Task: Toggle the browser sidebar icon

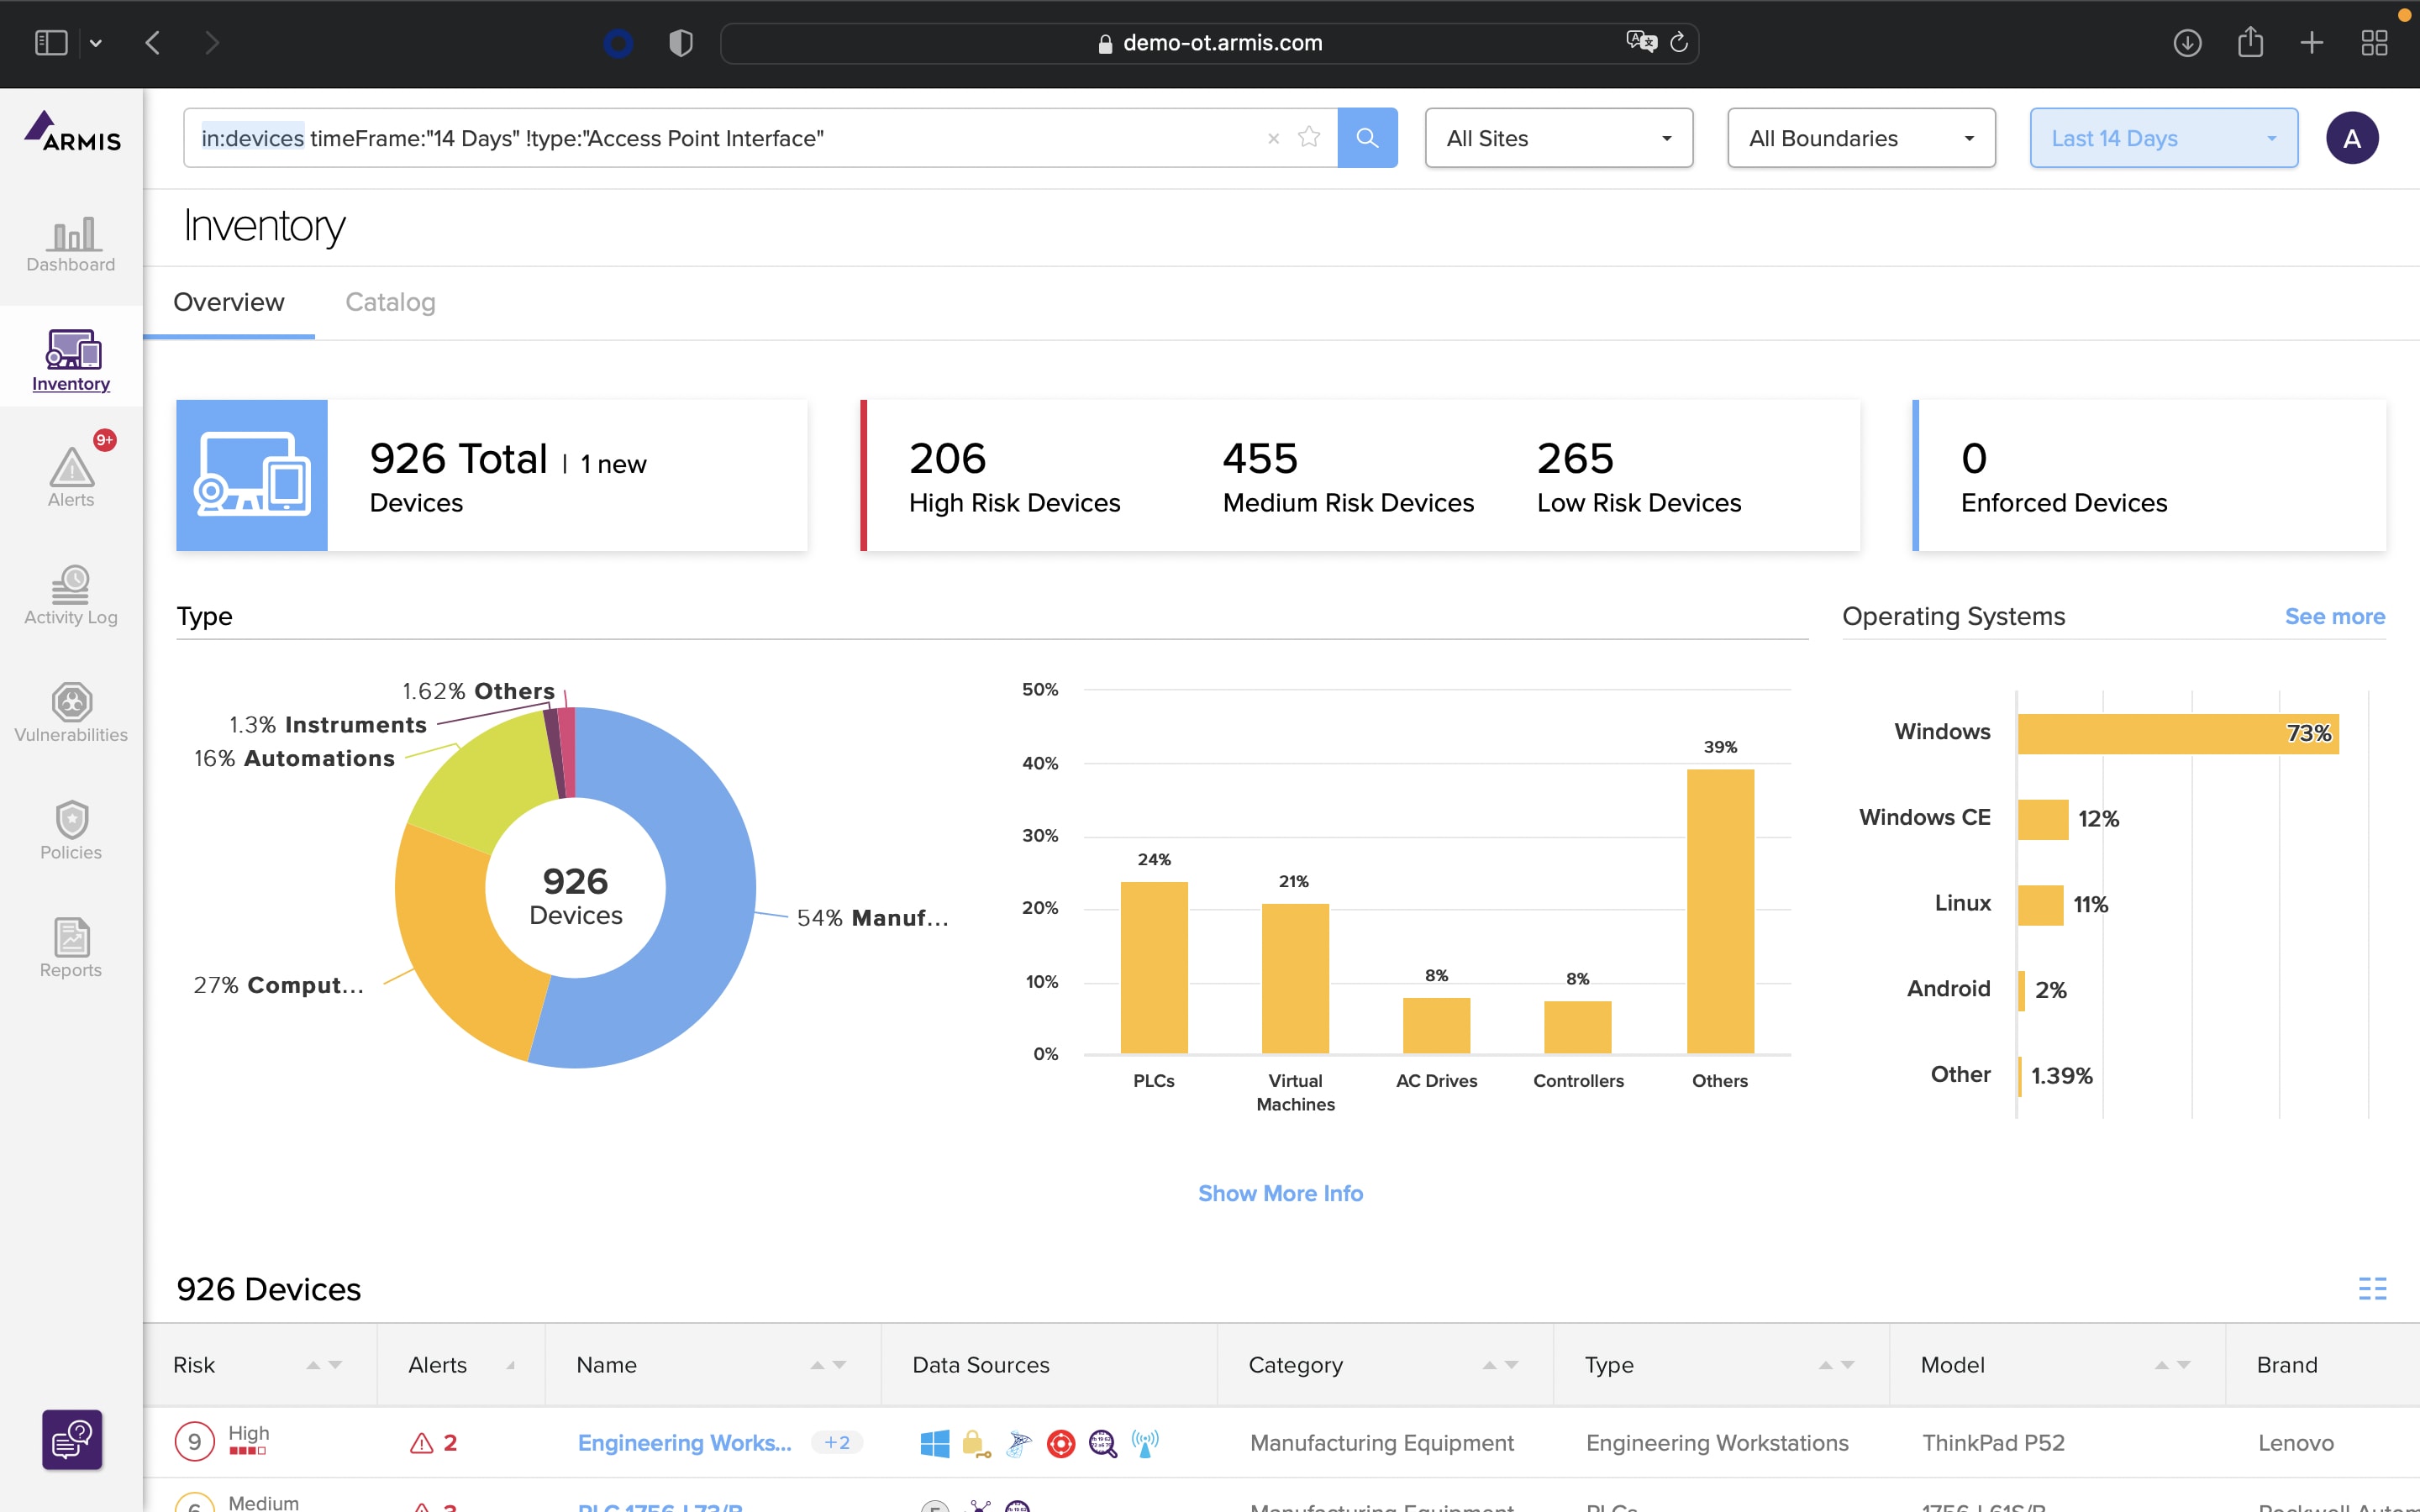Action: point(51,43)
